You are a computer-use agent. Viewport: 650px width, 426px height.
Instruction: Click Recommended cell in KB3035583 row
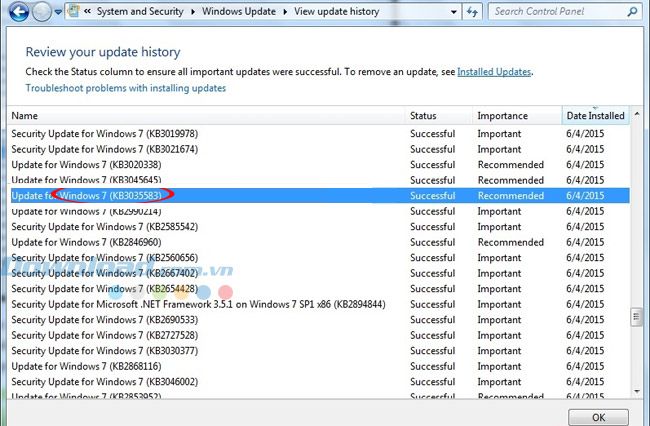(511, 196)
